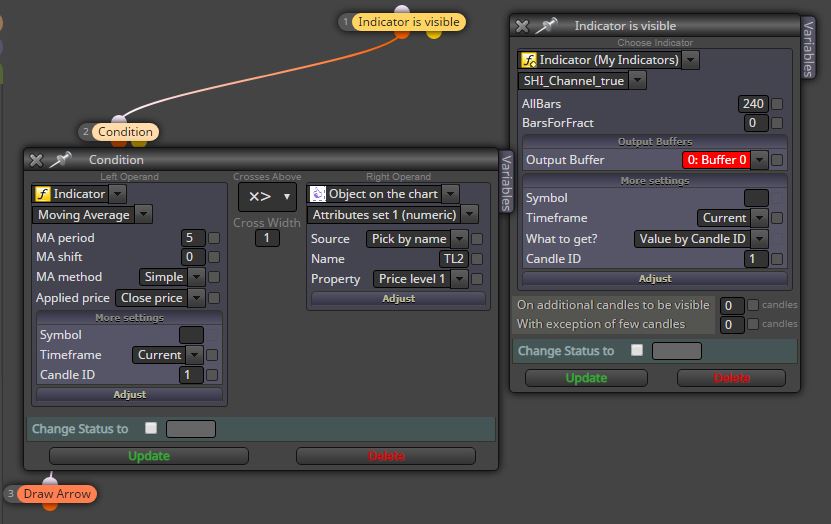Click the yellow output connector under Indicator is visible node
The height and width of the screenshot is (524, 831).
click(434, 35)
